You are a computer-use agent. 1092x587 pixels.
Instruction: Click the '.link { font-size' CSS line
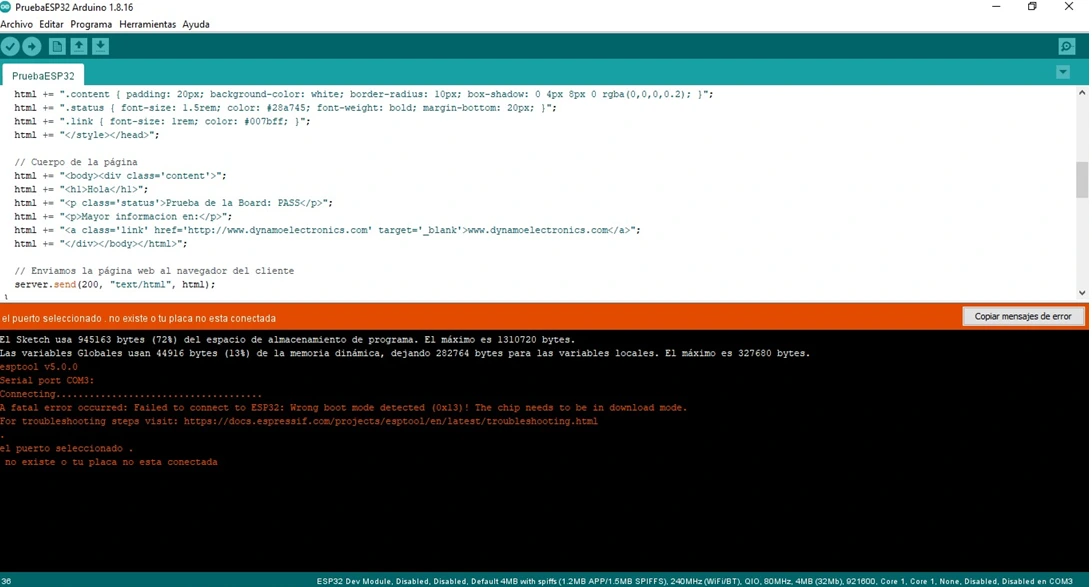tap(162, 121)
